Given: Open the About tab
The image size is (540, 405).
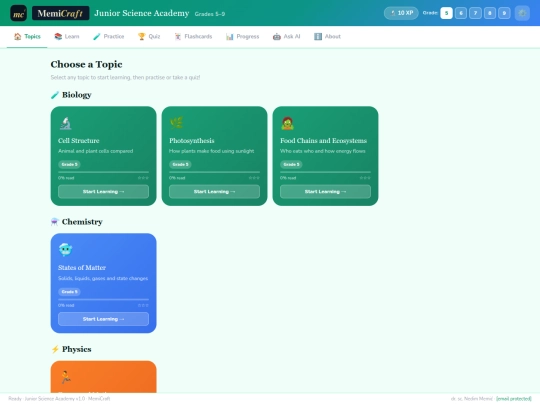Looking at the screenshot, I should coord(327,37).
